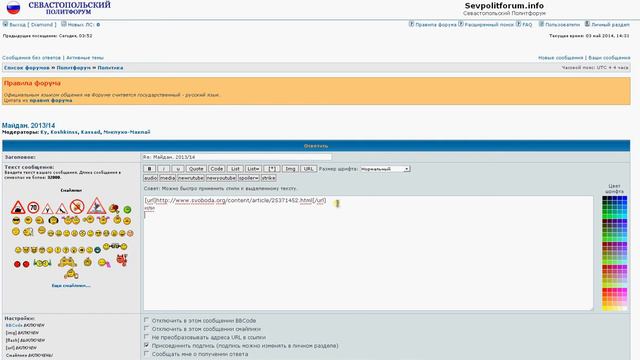Click the Russian flag forum logo
Screen dimensions: 640x360
(x=13, y=7)
